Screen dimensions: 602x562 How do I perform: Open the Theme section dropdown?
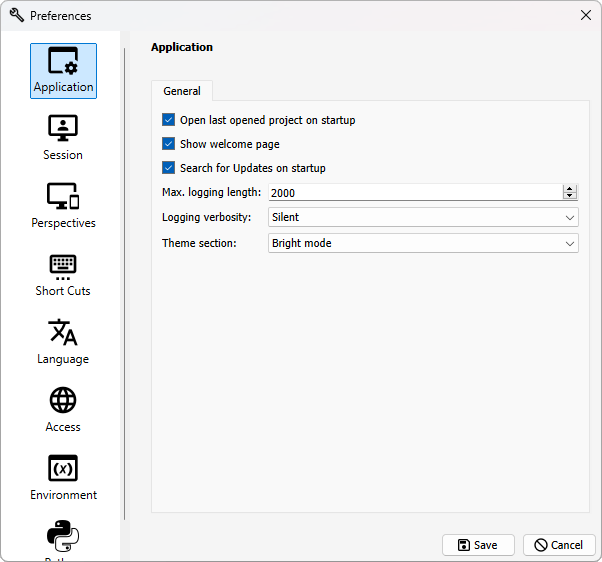click(423, 243)
